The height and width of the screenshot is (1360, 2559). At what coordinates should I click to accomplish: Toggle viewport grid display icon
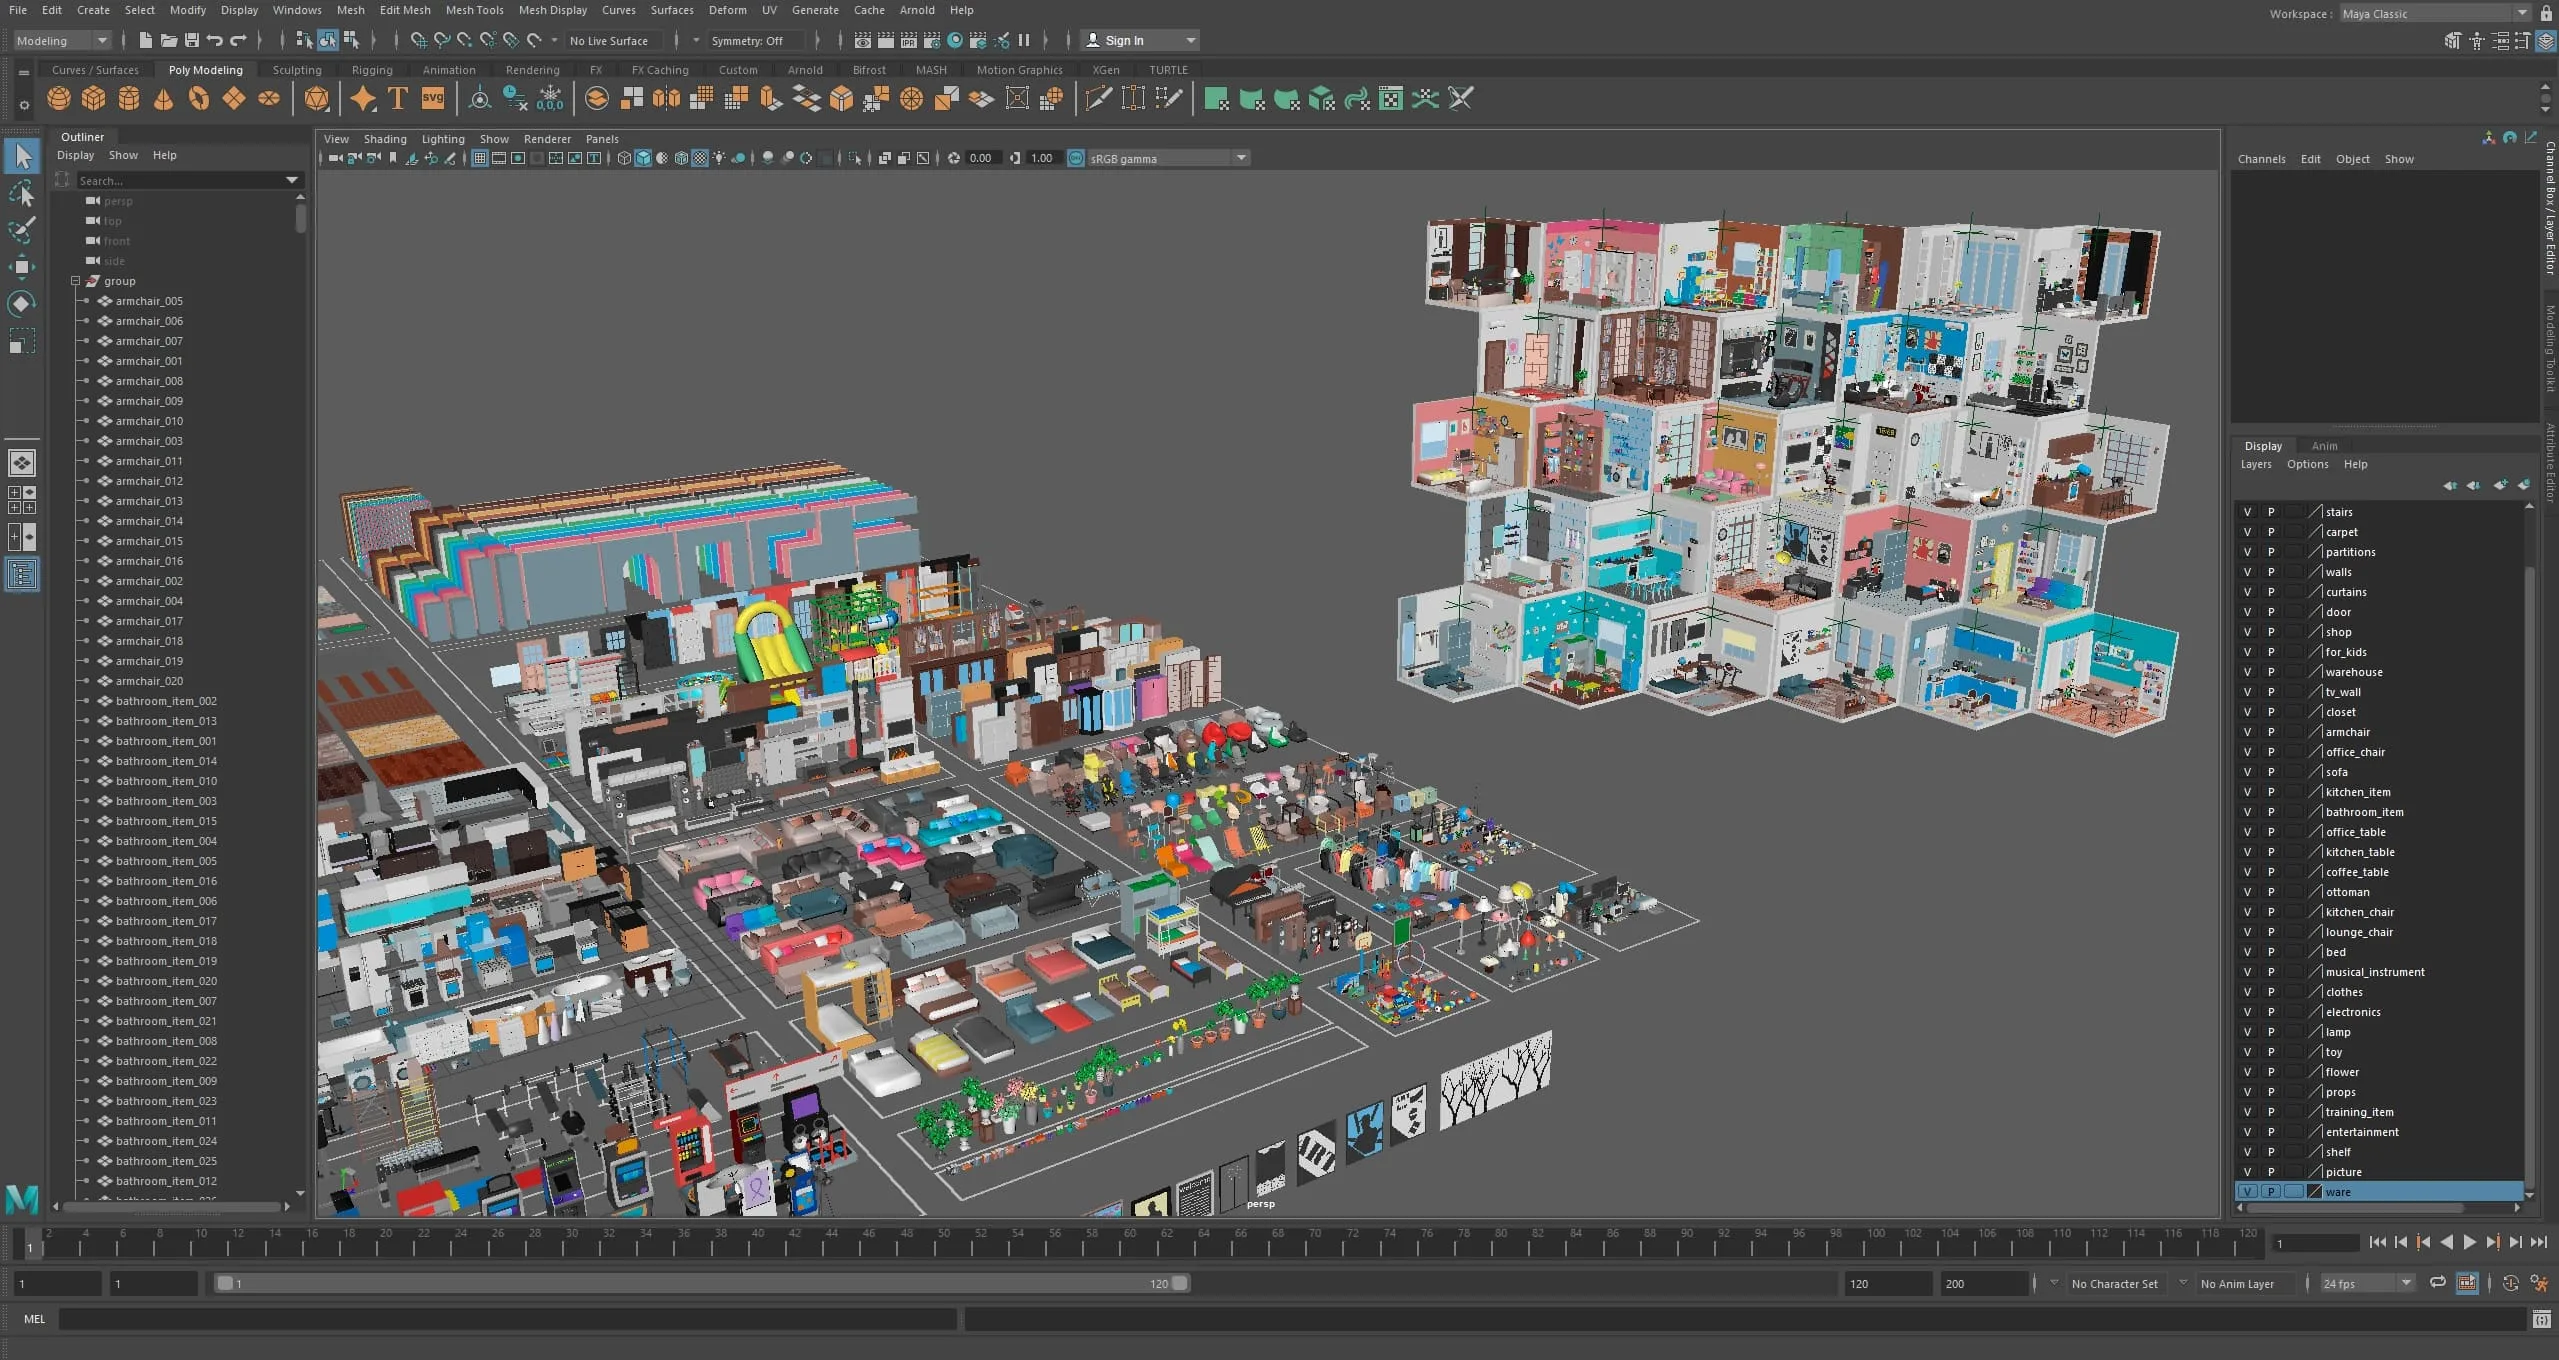coord(480,158)
